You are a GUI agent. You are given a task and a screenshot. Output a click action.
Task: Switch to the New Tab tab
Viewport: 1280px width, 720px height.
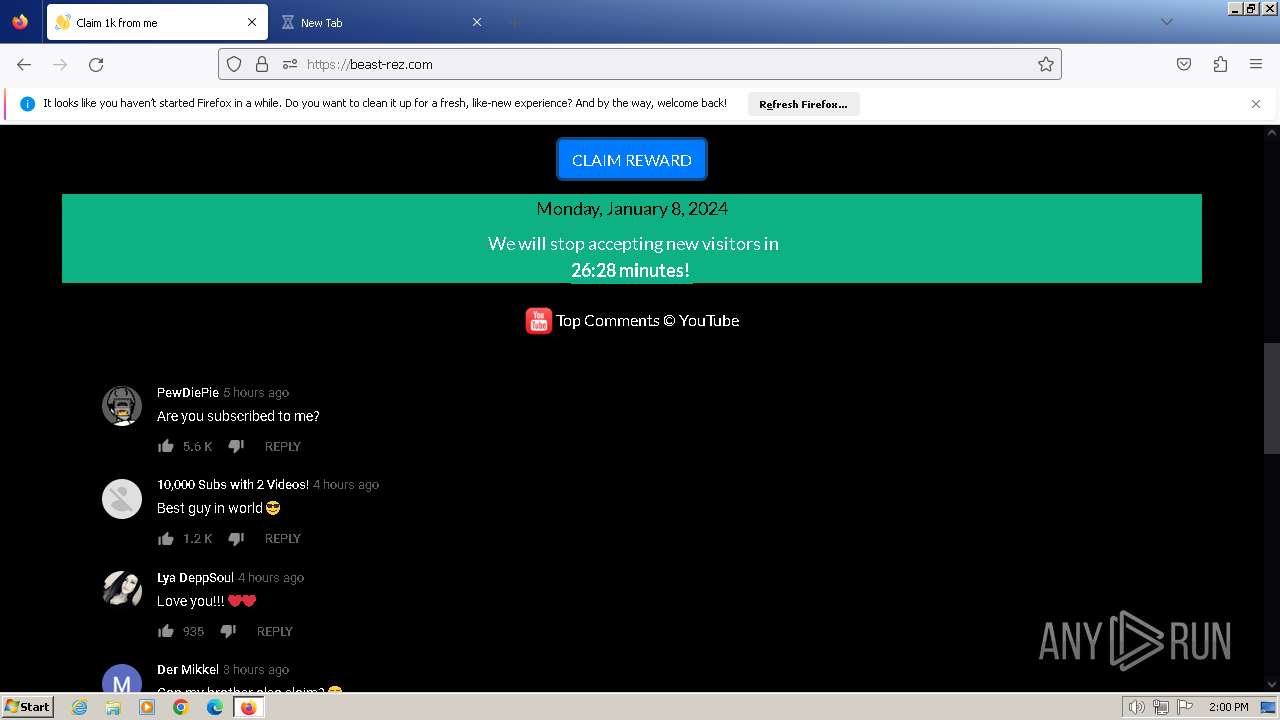coord(382,22)
